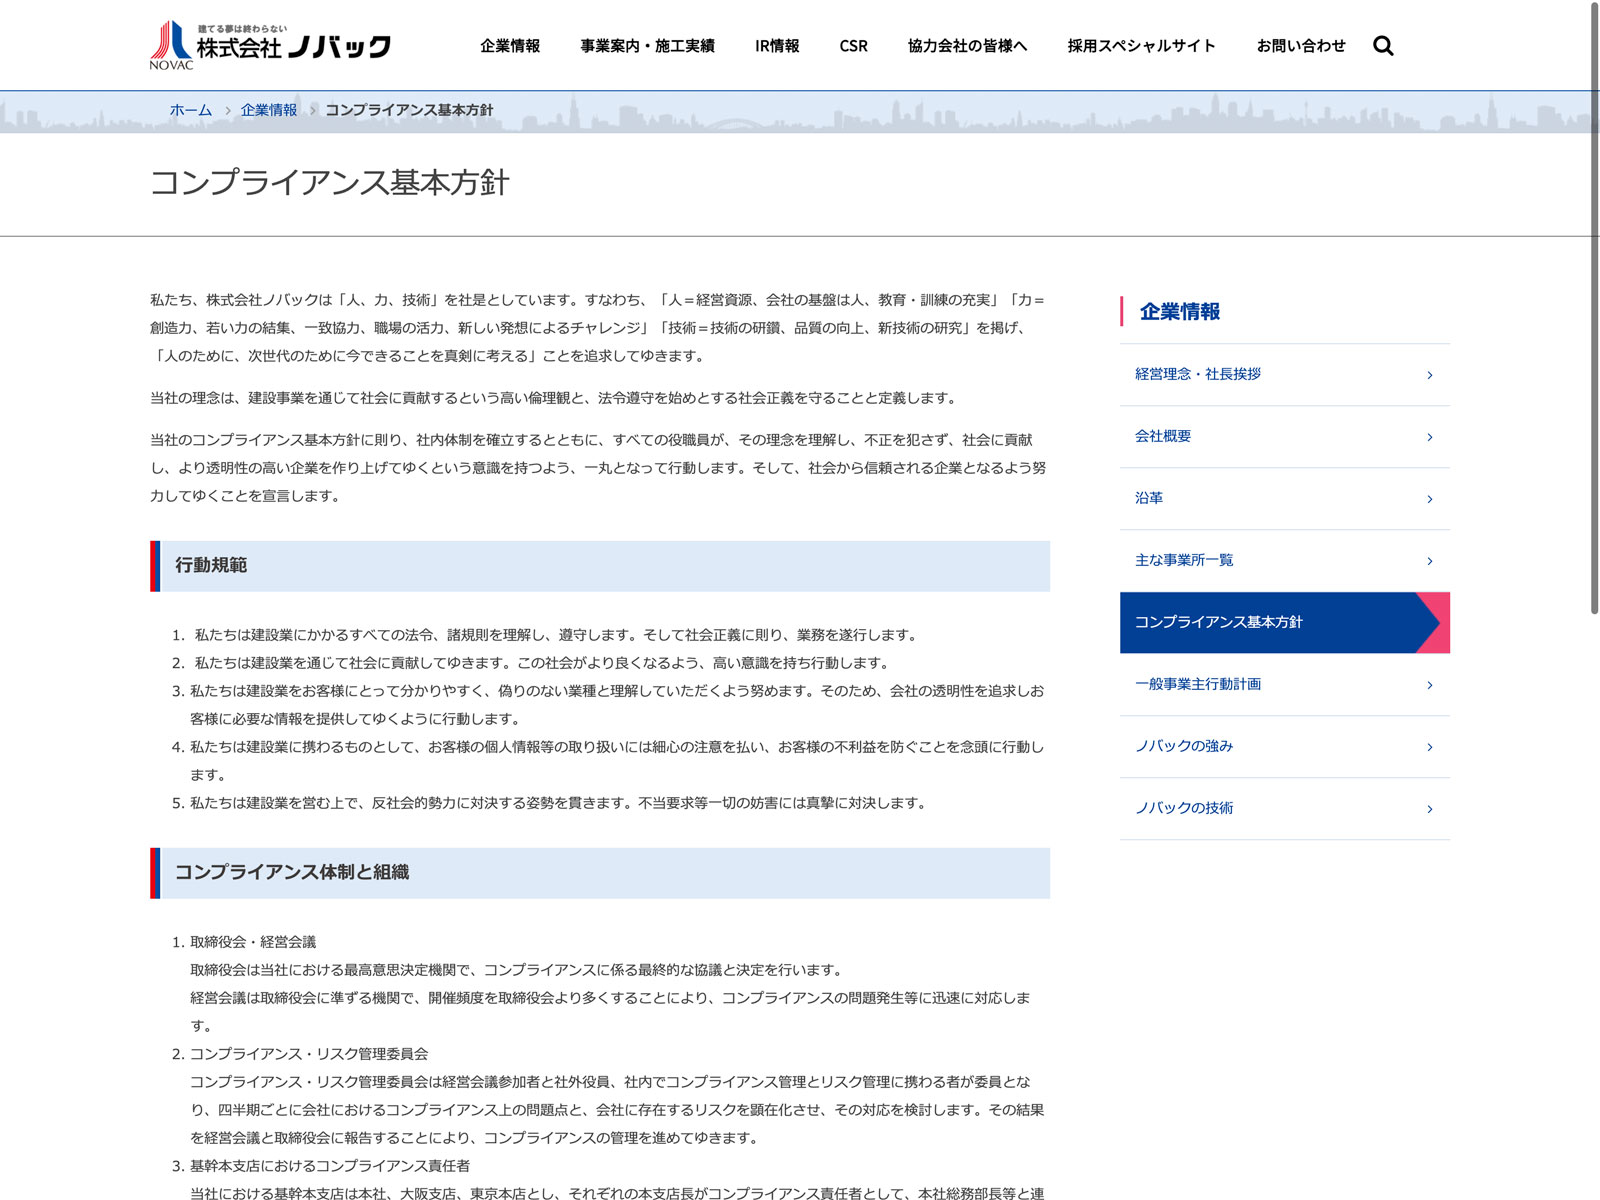Screen dimensions: 1600x1200
Task: Click chevron next to 経営理念・社長挨拶
Action: [x=1429, y=375]
